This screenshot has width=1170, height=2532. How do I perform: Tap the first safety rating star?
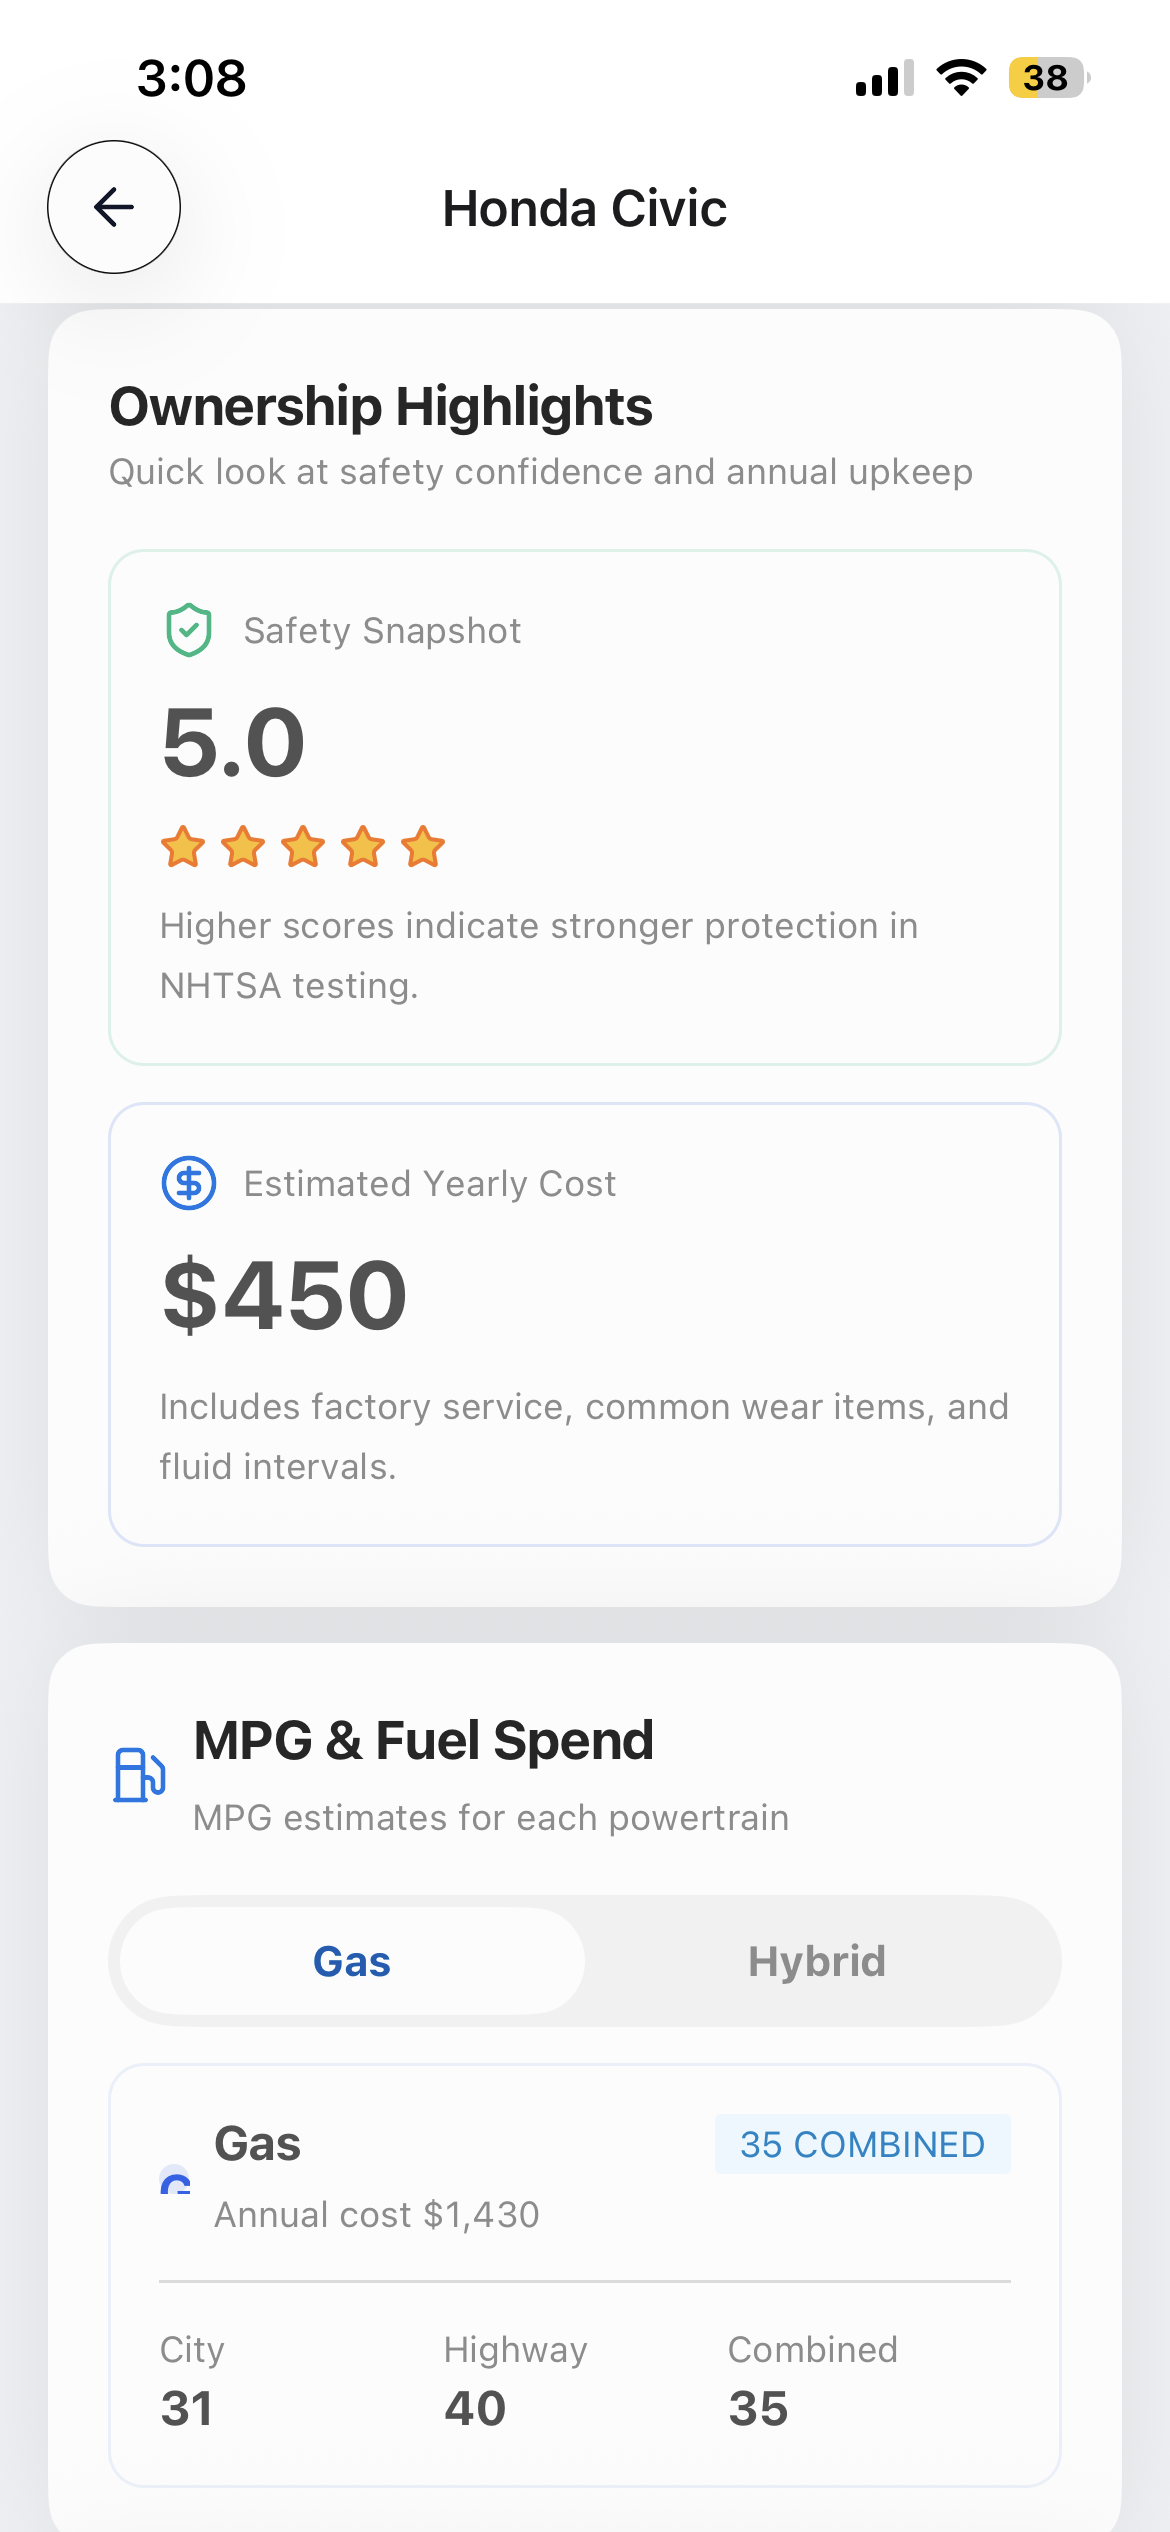(183, 847)
